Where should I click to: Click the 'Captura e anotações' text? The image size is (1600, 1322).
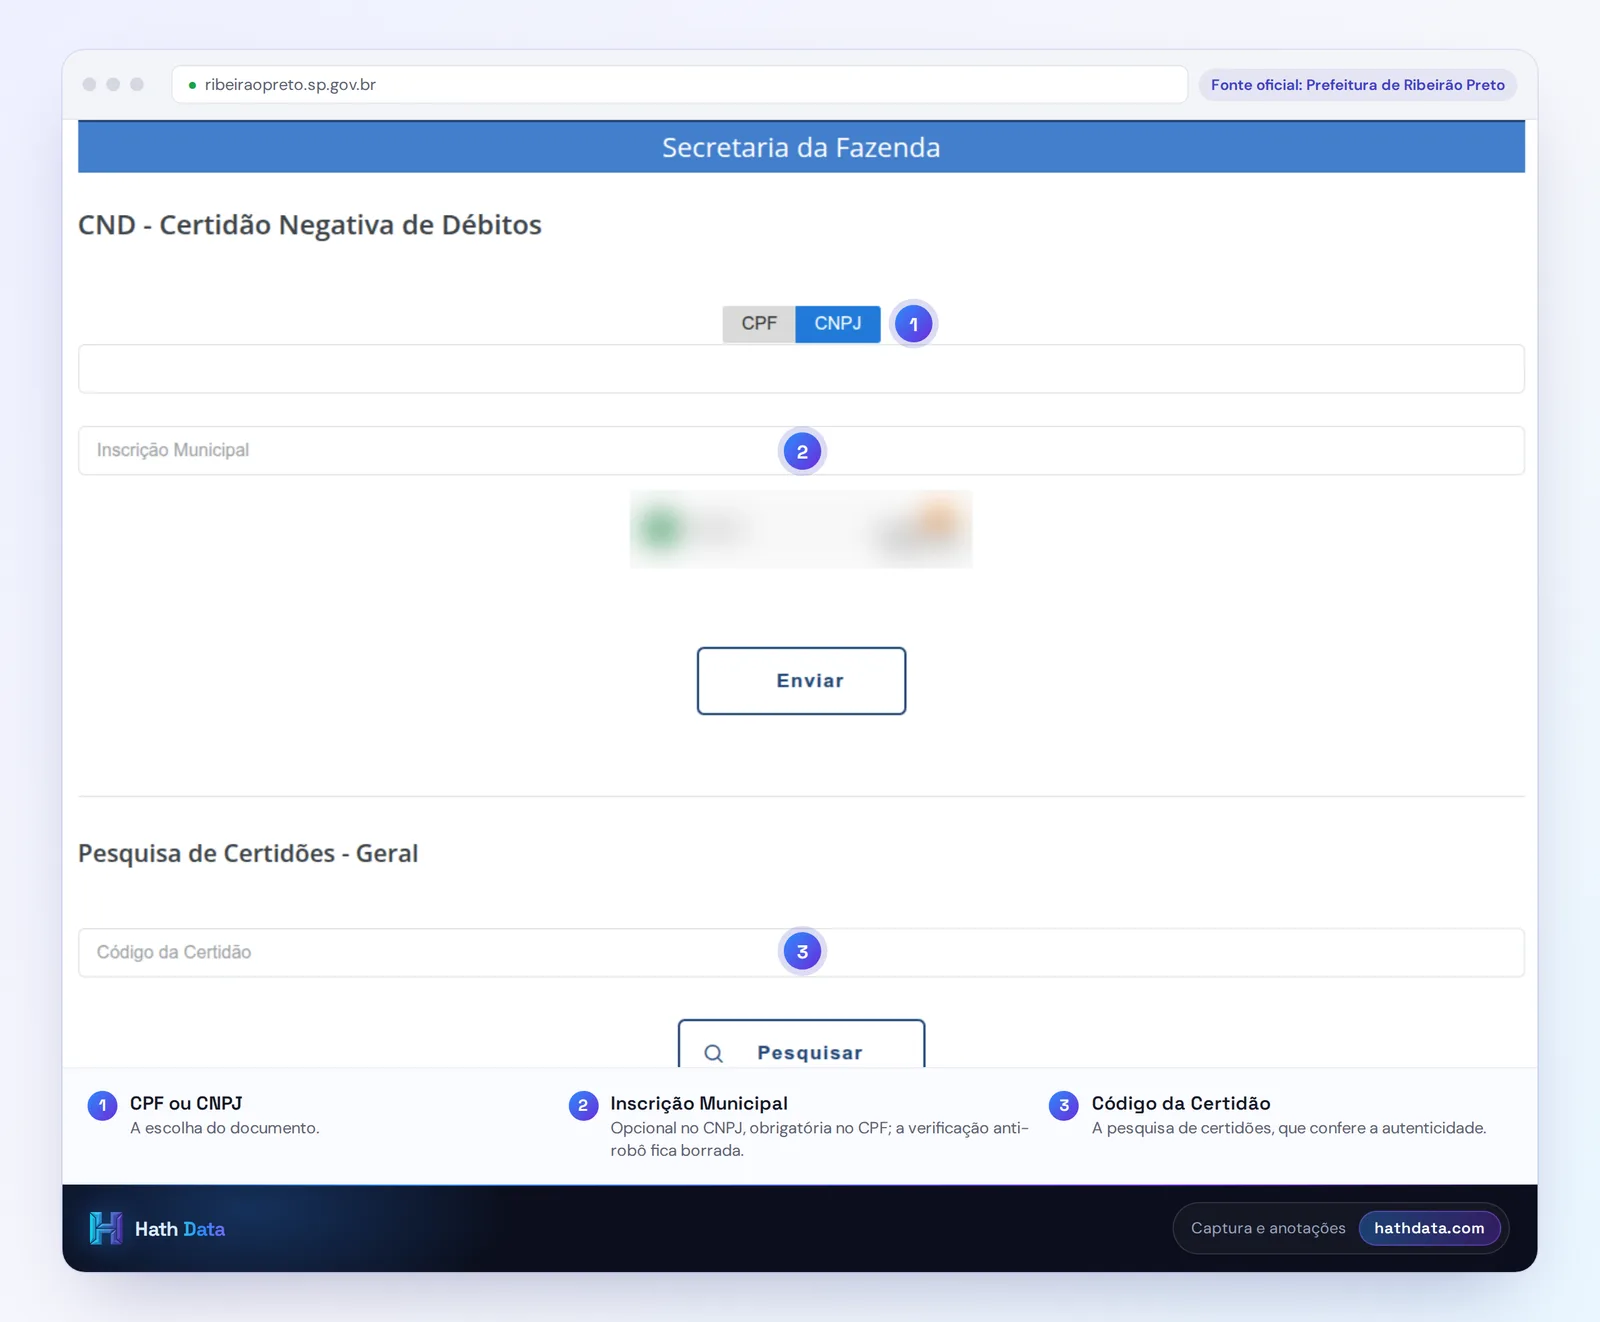coord(1268,1228)
